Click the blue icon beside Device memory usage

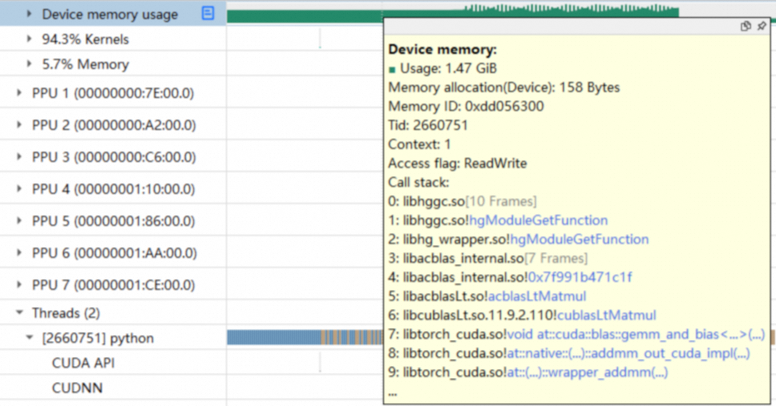[x=208, y=14]
